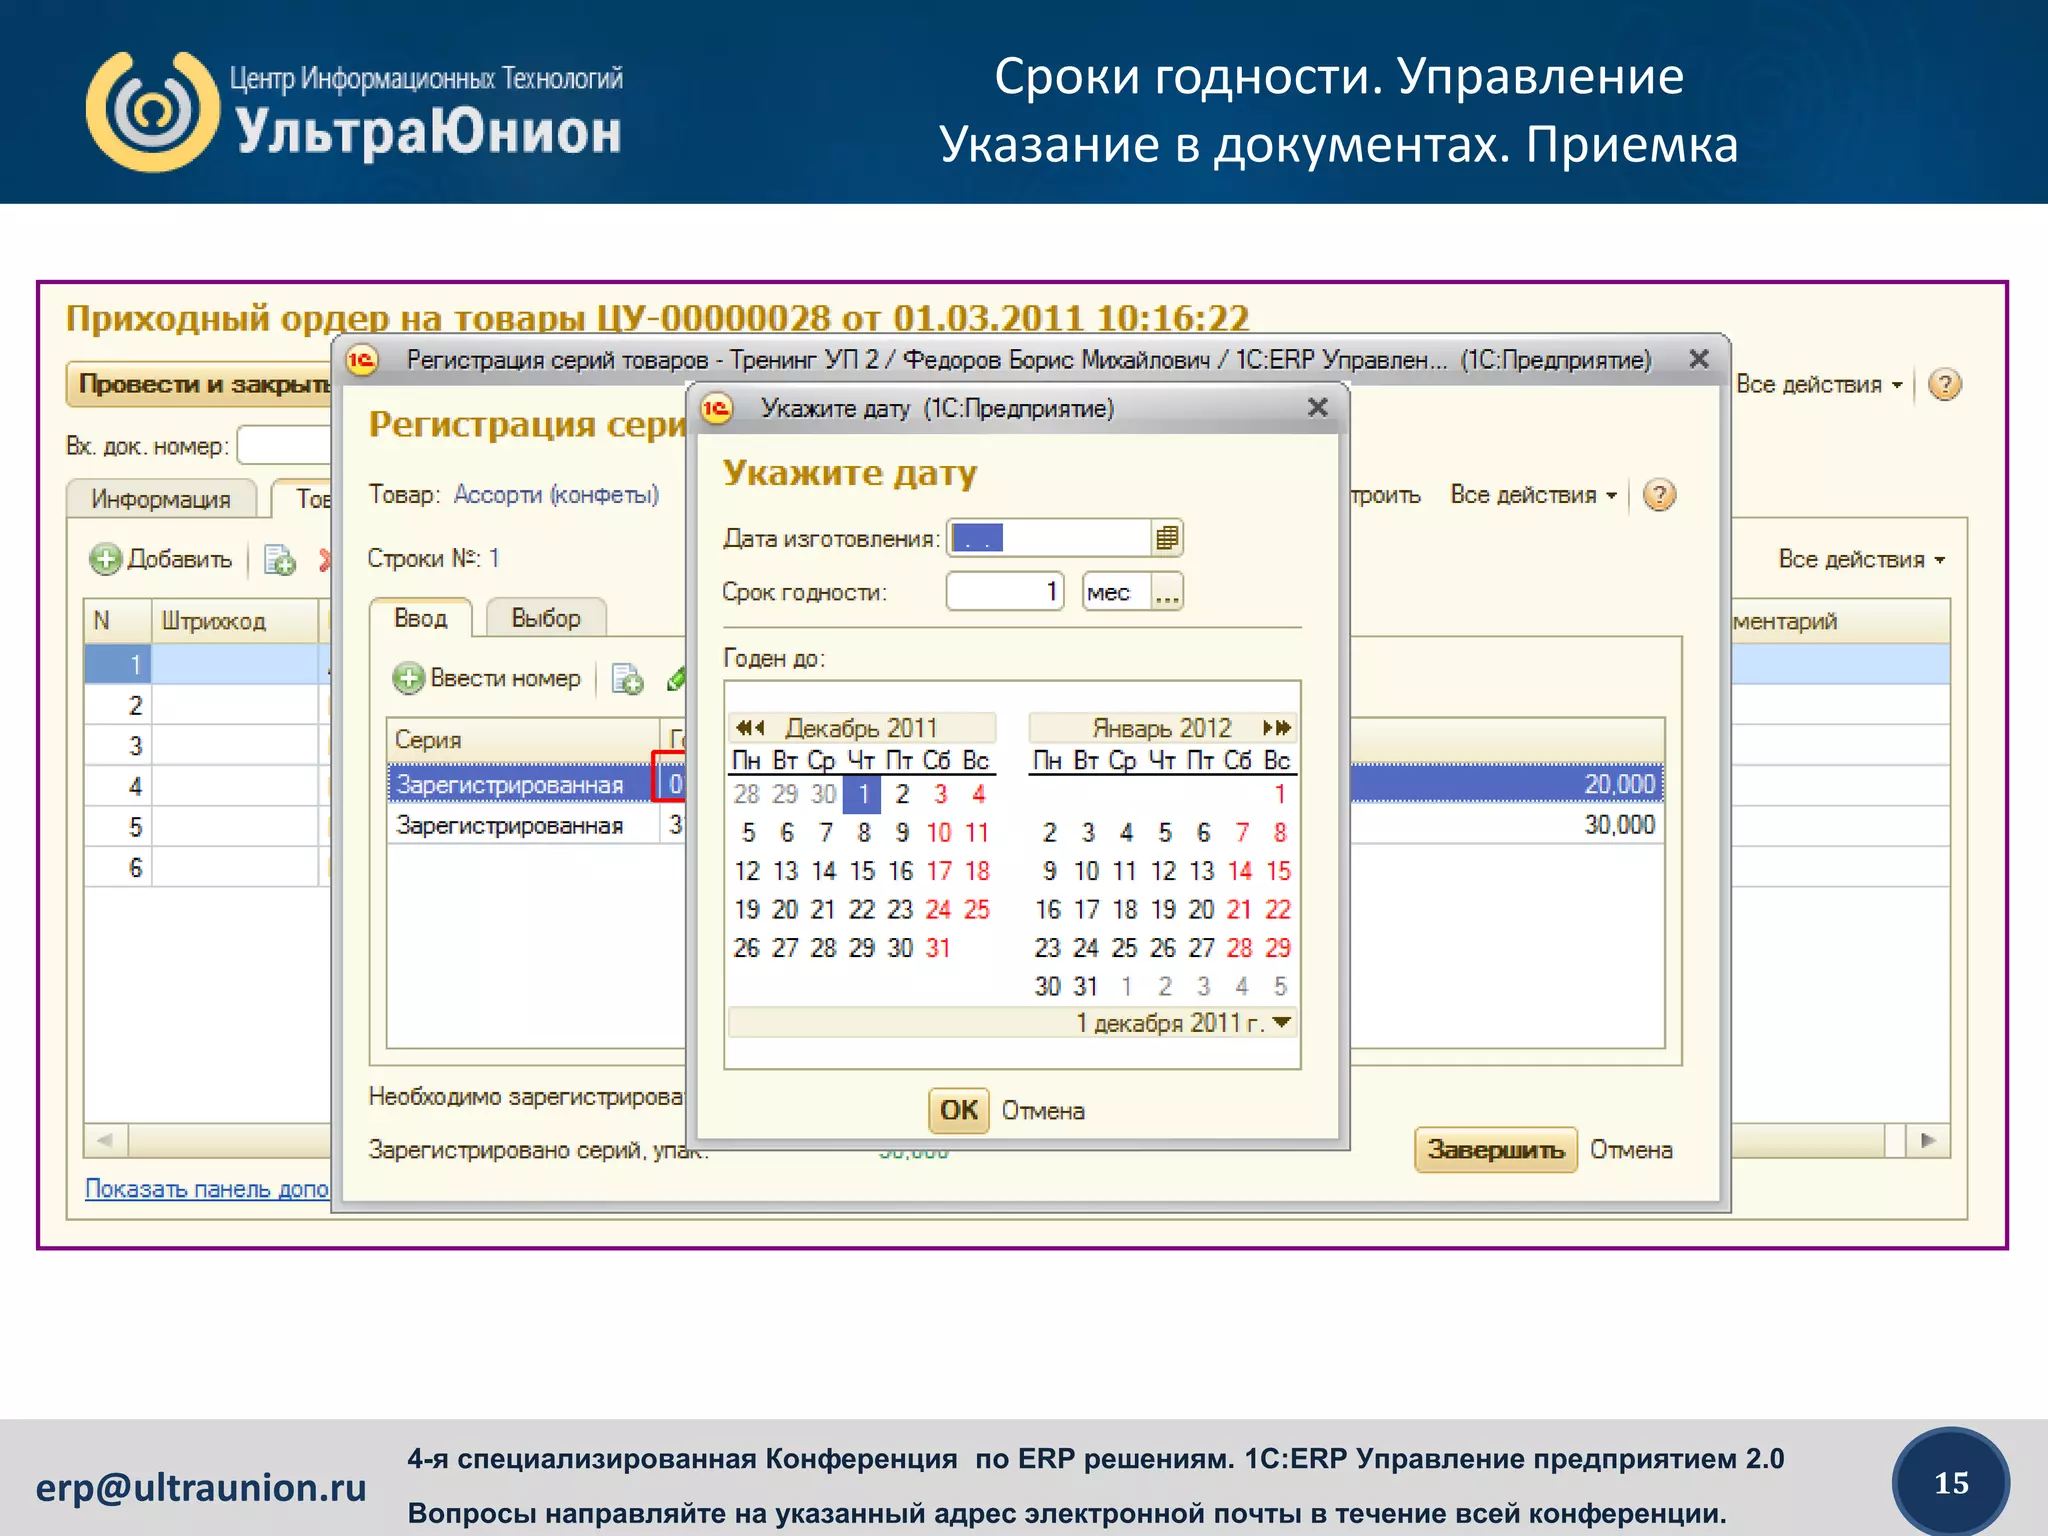This screenshot has width=2048, height=1536.
Task: Click left arrow of horizontal scrollbar
Action: point(105,1140)
